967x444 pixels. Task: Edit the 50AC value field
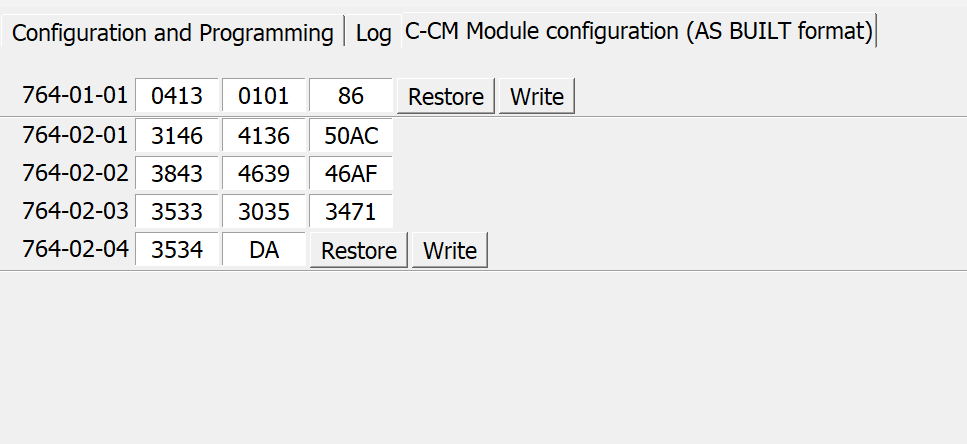tap(351, 135)
